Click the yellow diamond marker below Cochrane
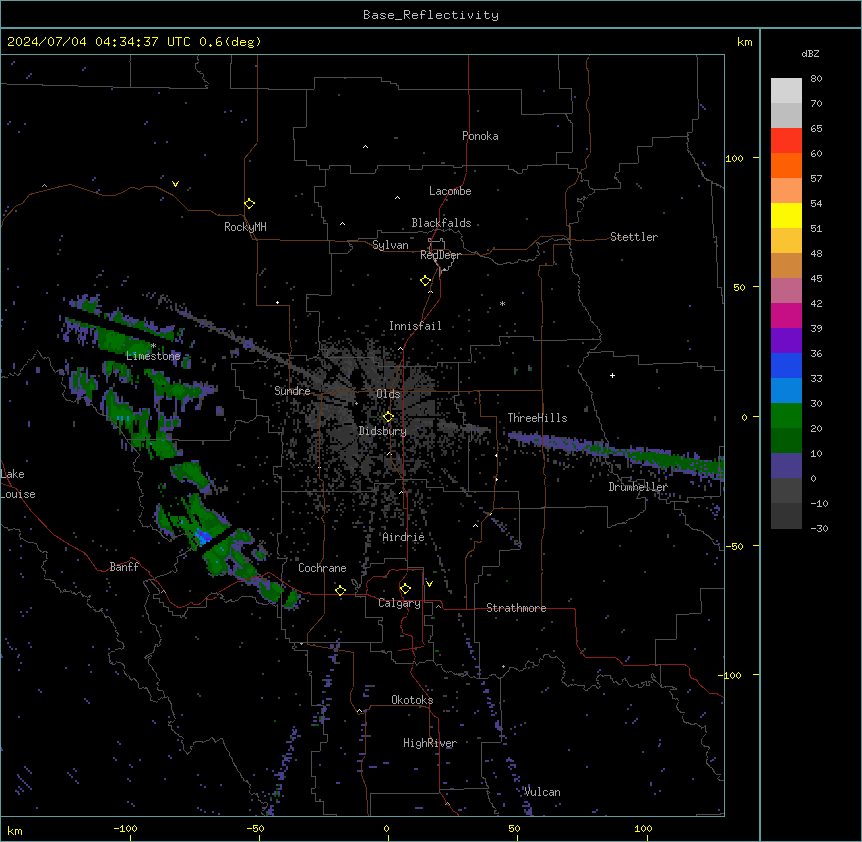 (340, 590)
